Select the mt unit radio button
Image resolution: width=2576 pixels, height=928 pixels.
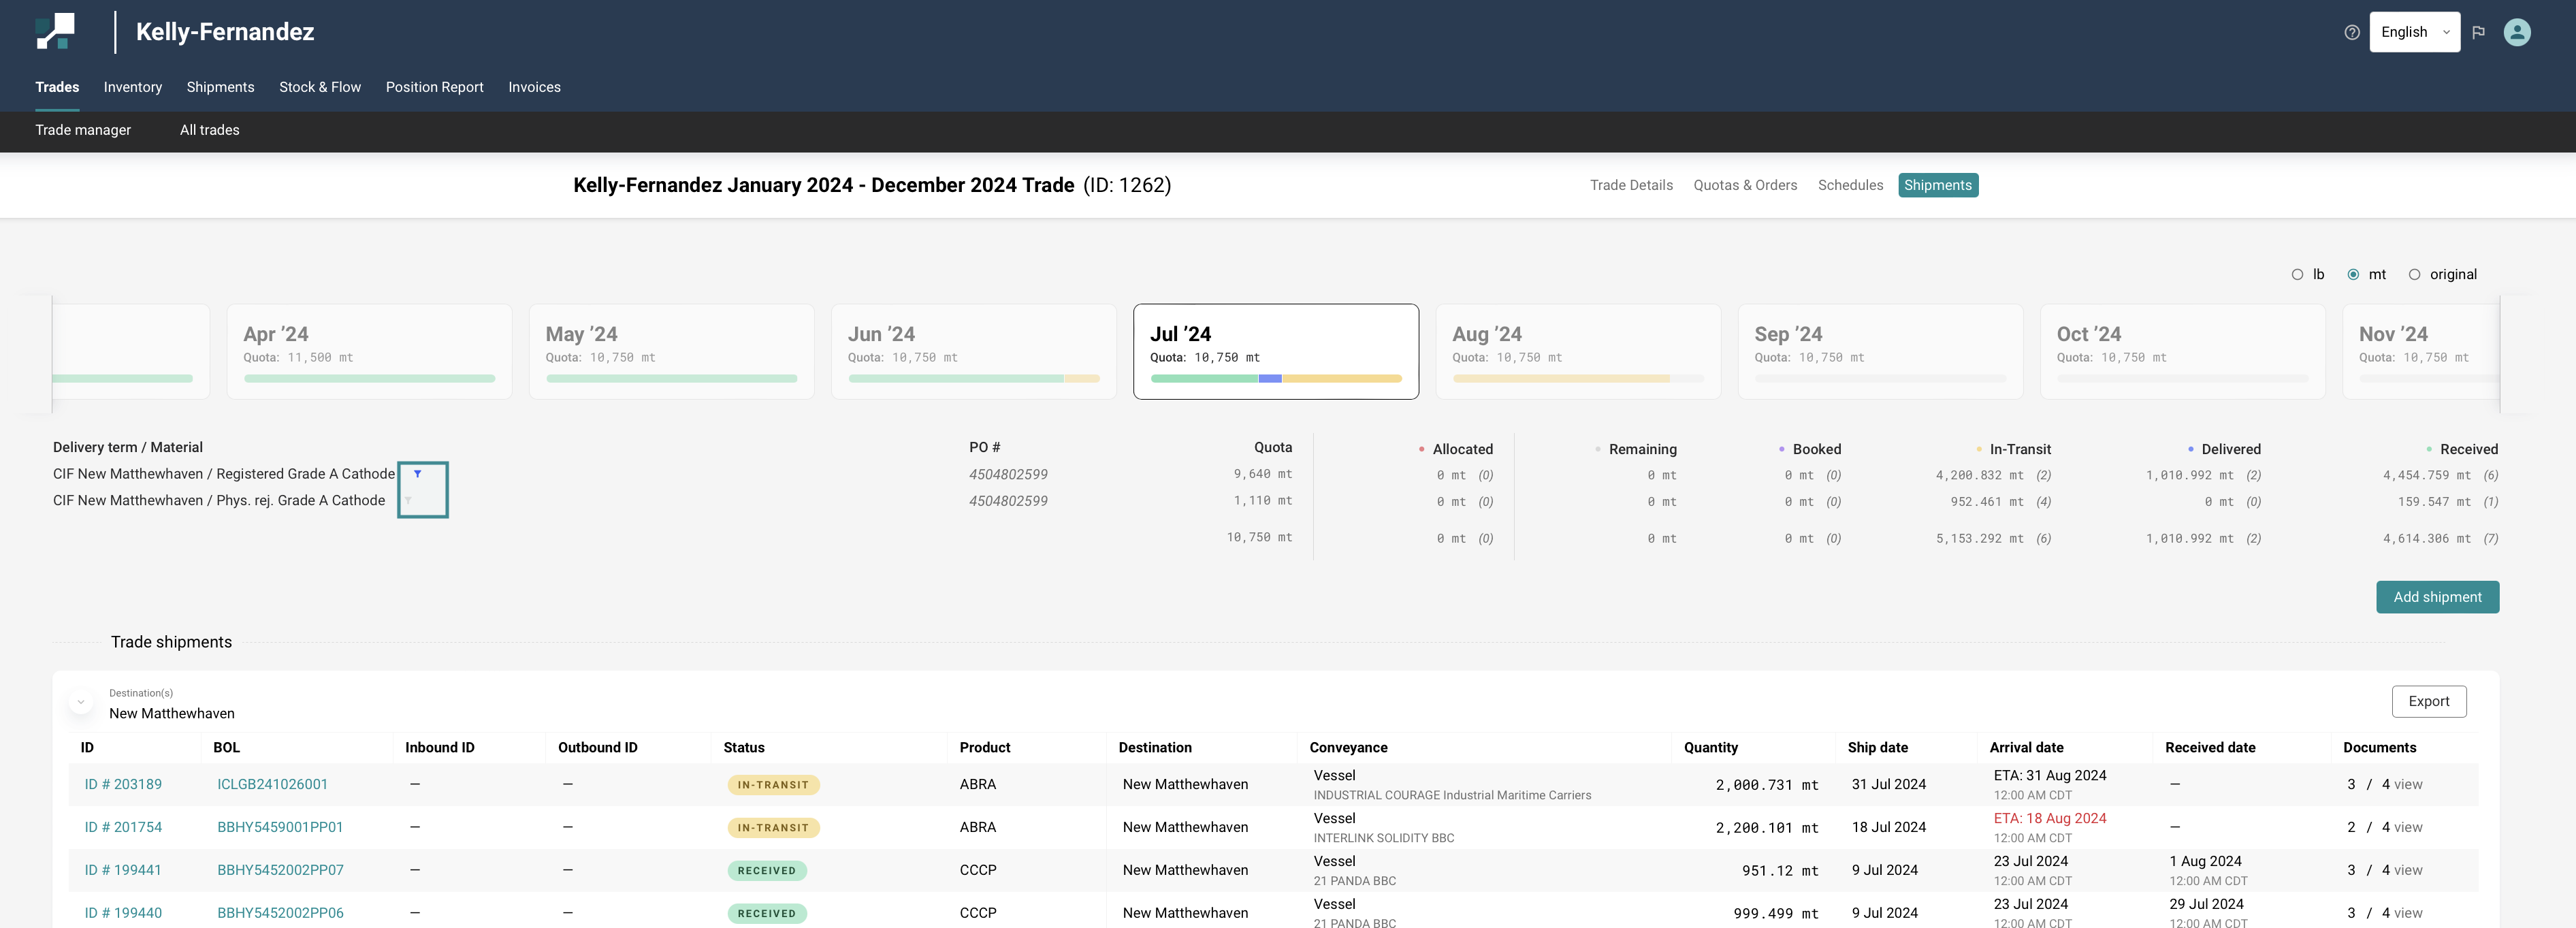click(x=2353, y=275)
